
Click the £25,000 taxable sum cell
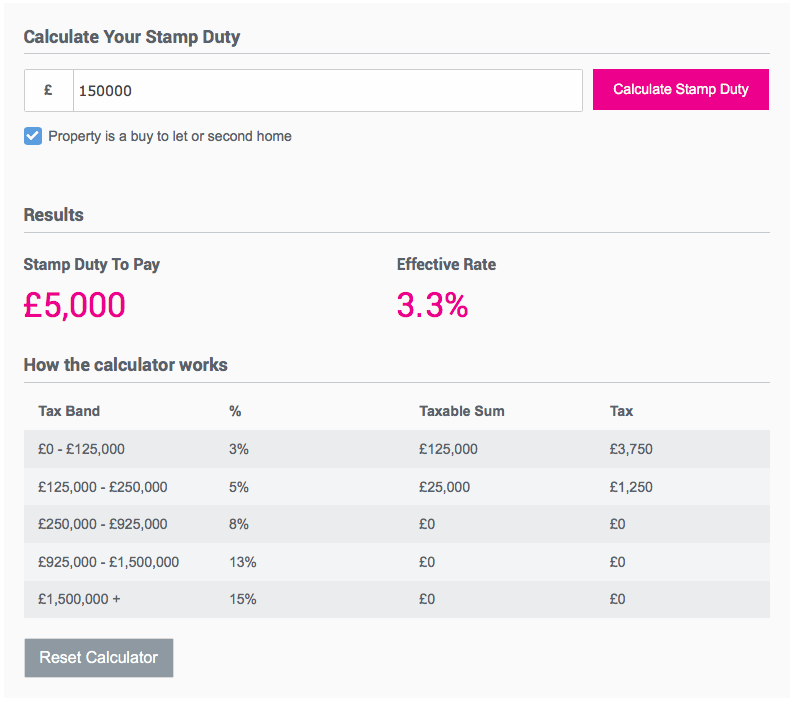tap(444, 487)
